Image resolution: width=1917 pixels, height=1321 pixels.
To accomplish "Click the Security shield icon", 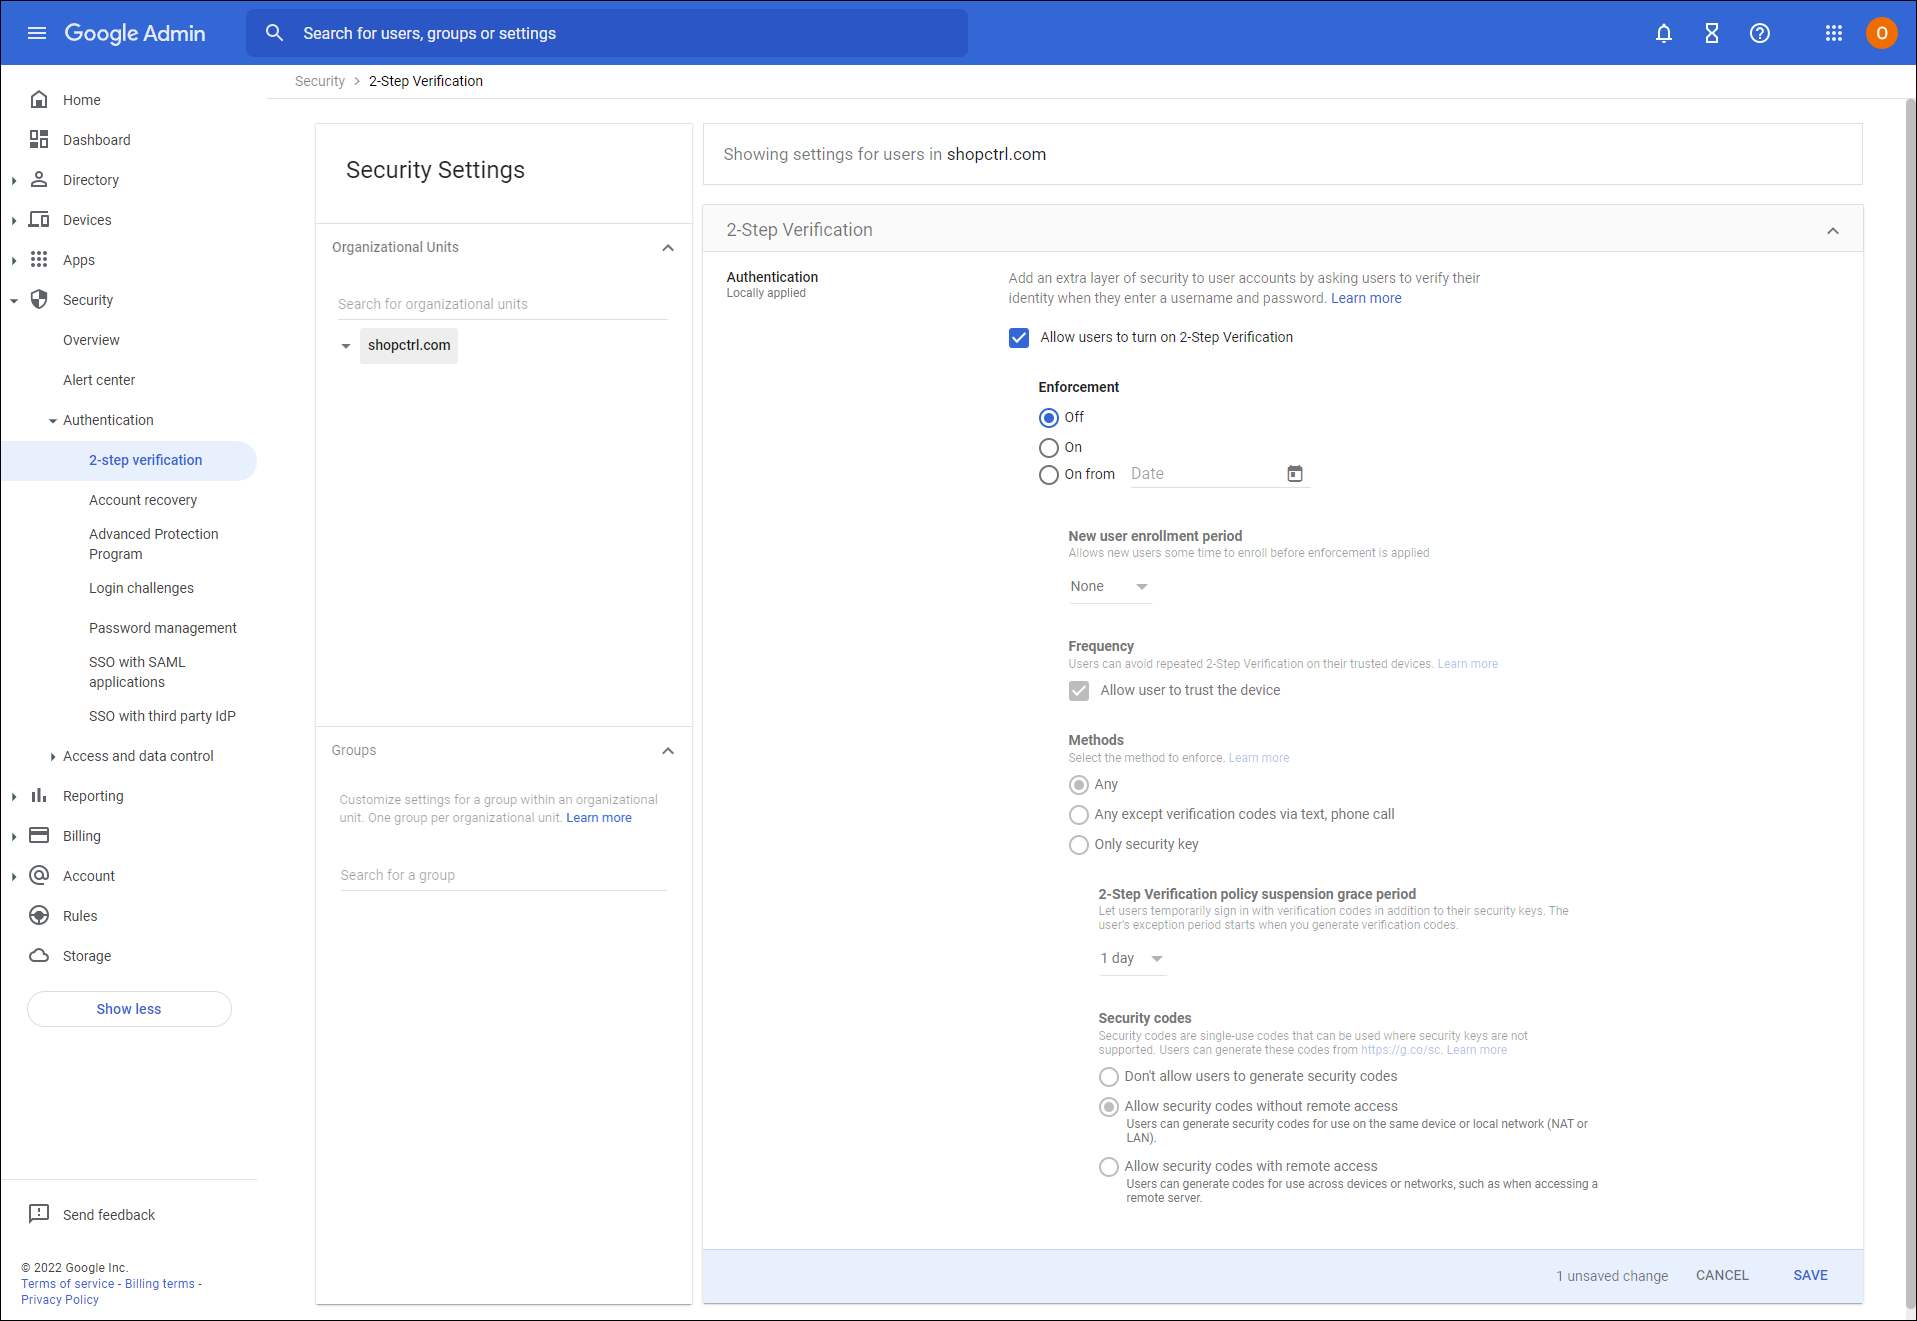I will click(39, 299).
